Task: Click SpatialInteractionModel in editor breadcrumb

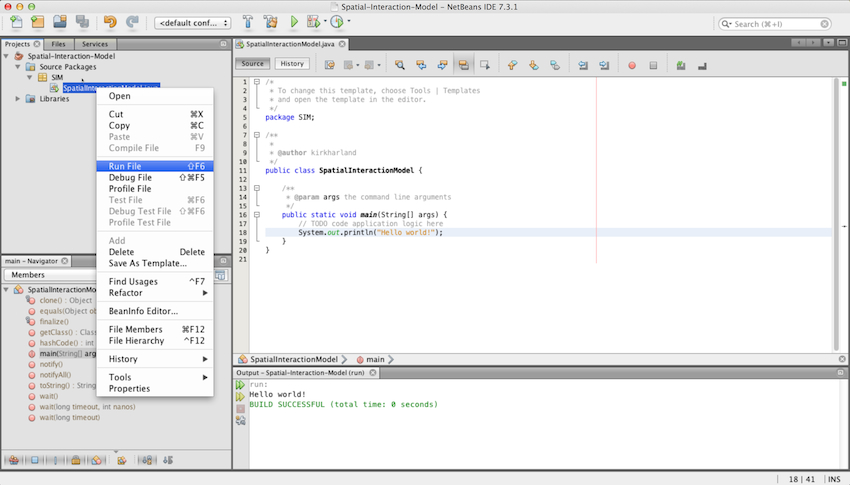Action: click(293, 359)
